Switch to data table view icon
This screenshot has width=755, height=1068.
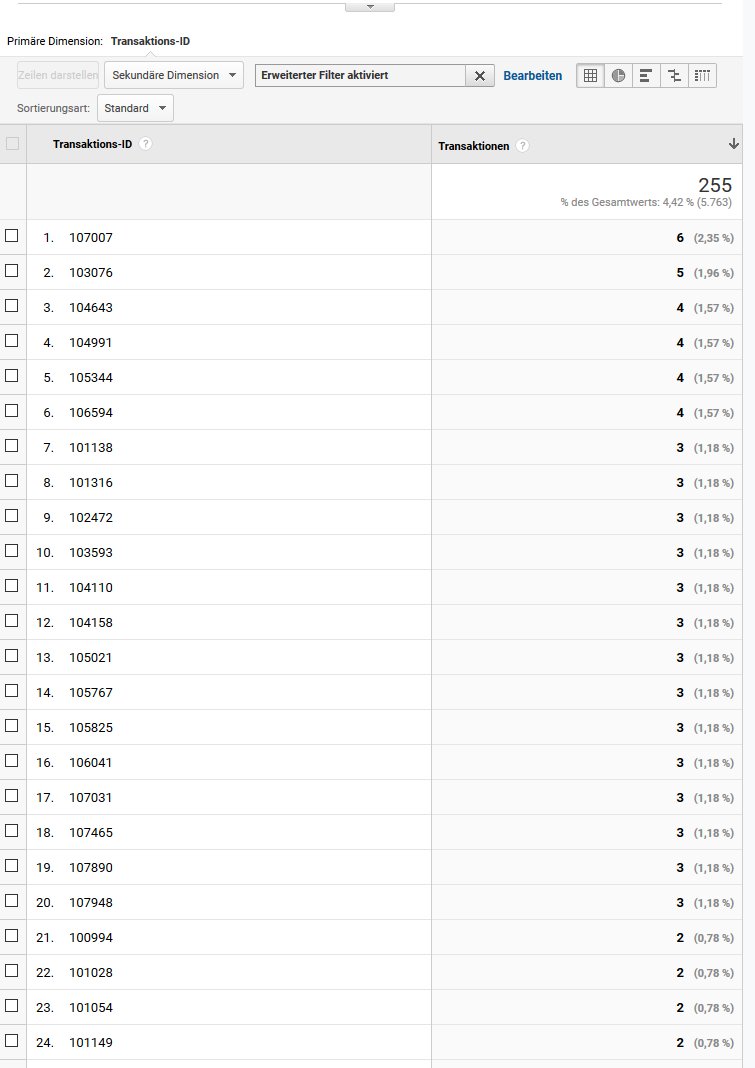(591, 75)
